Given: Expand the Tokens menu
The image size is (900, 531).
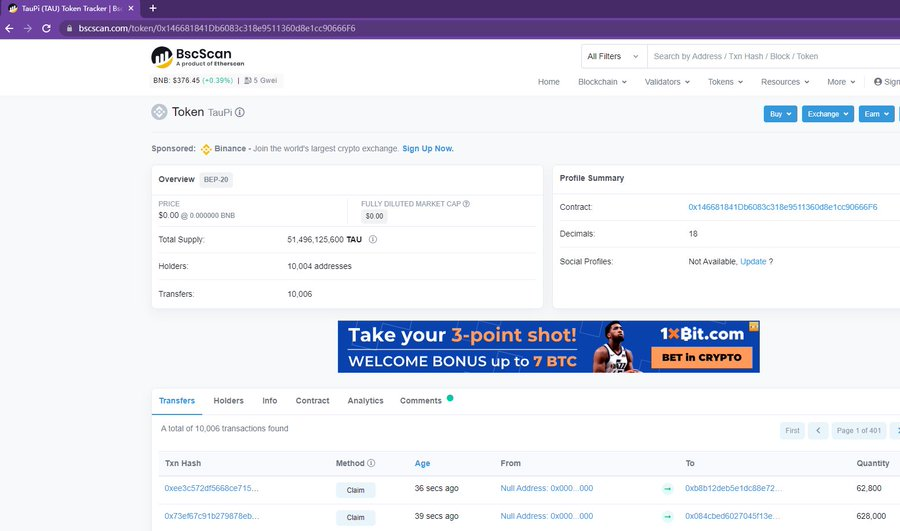Looking at the screenshot, I should click(725, 82).
